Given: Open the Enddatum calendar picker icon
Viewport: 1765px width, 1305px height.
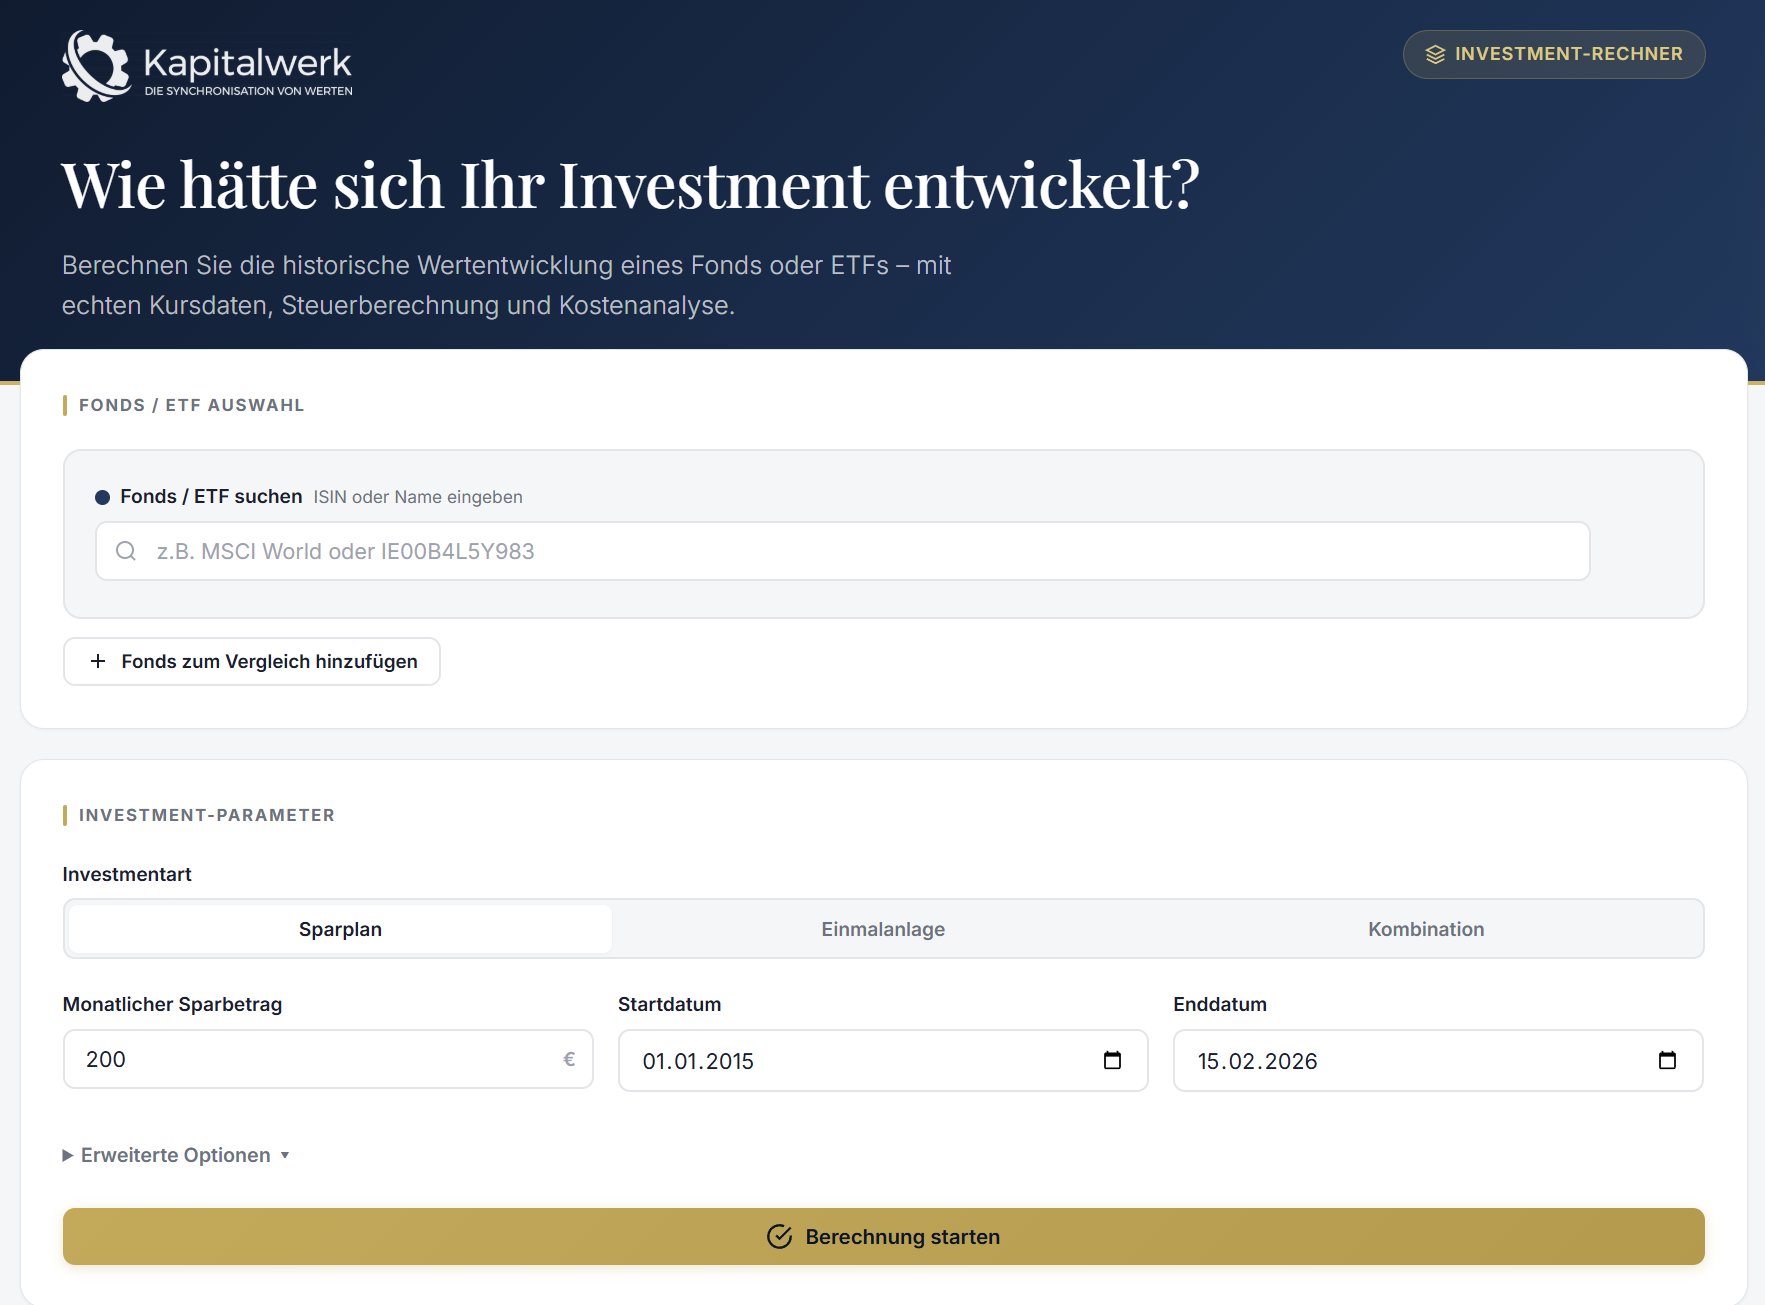Looking at the screenshot, I should (1667, 1060).
